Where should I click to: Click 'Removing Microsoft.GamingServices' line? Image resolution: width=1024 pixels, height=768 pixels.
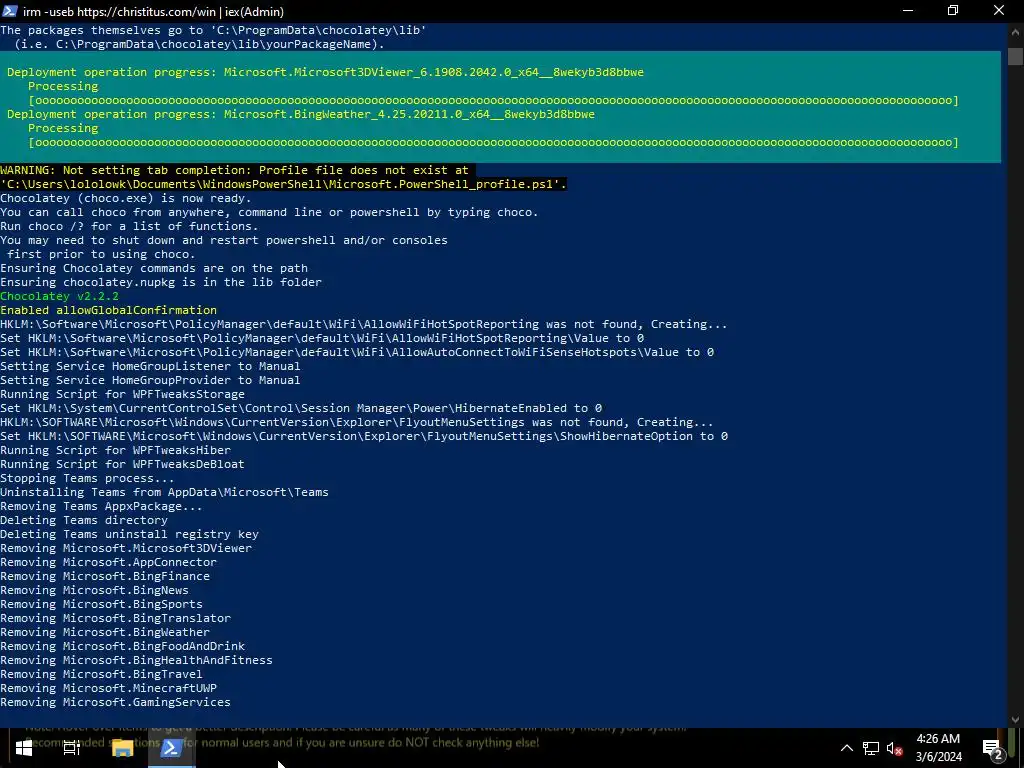(x=115, y=702)
